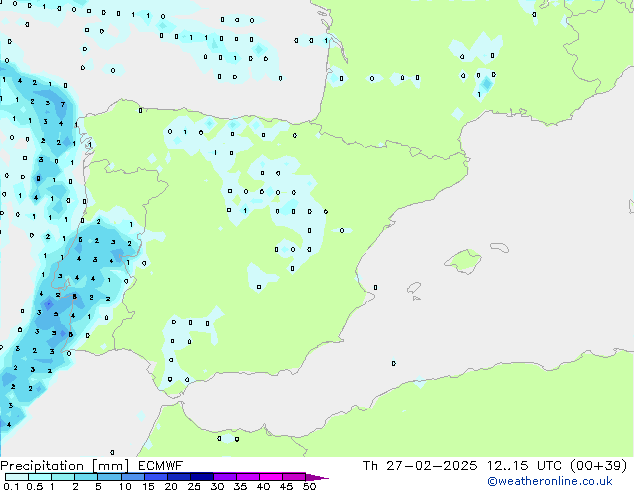This screenshot has height=490, width=634.
Task: Select the 1–2 mm legend color box
Action: click(x=63, y=477)
